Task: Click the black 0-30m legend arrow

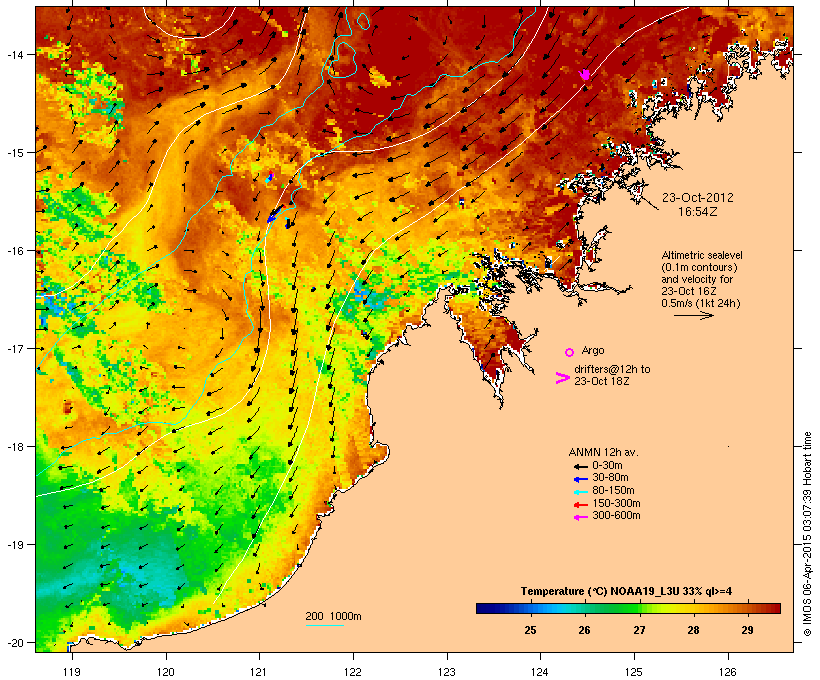Action: pos(580,466)
